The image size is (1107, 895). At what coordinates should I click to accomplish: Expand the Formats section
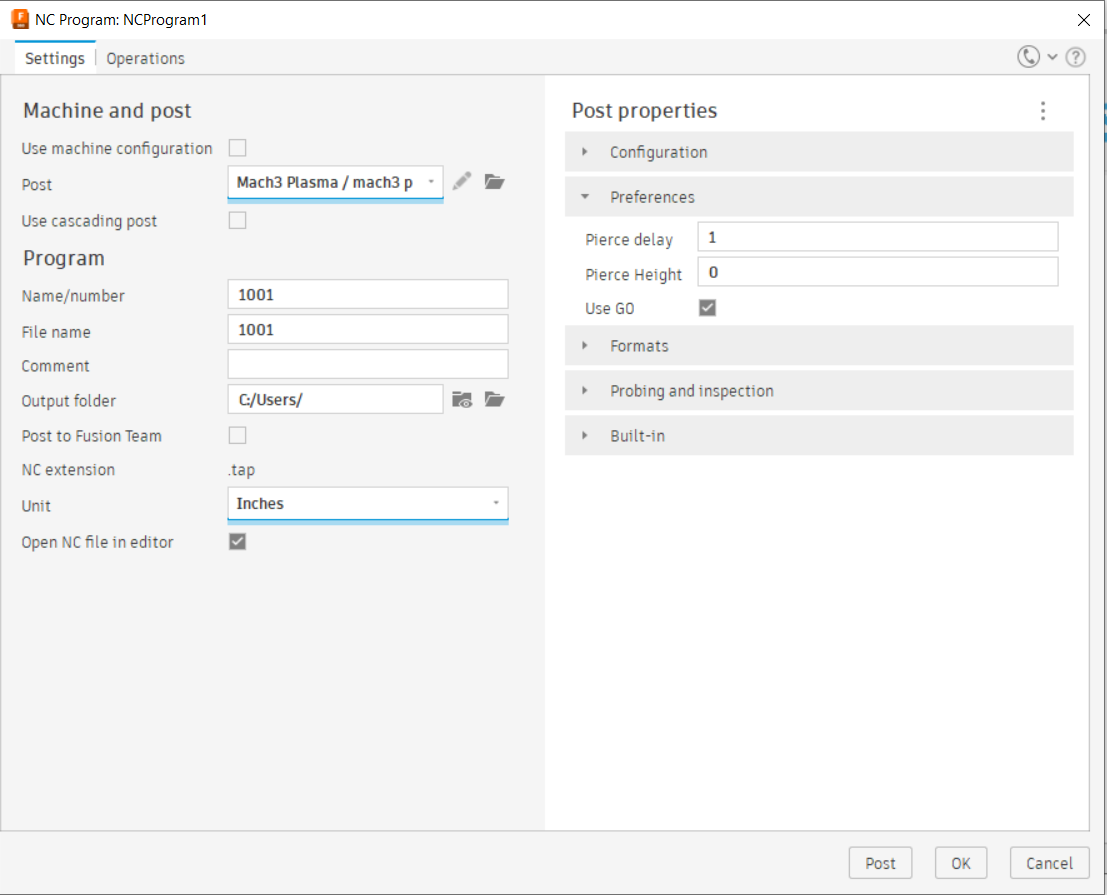click(639, 346)
